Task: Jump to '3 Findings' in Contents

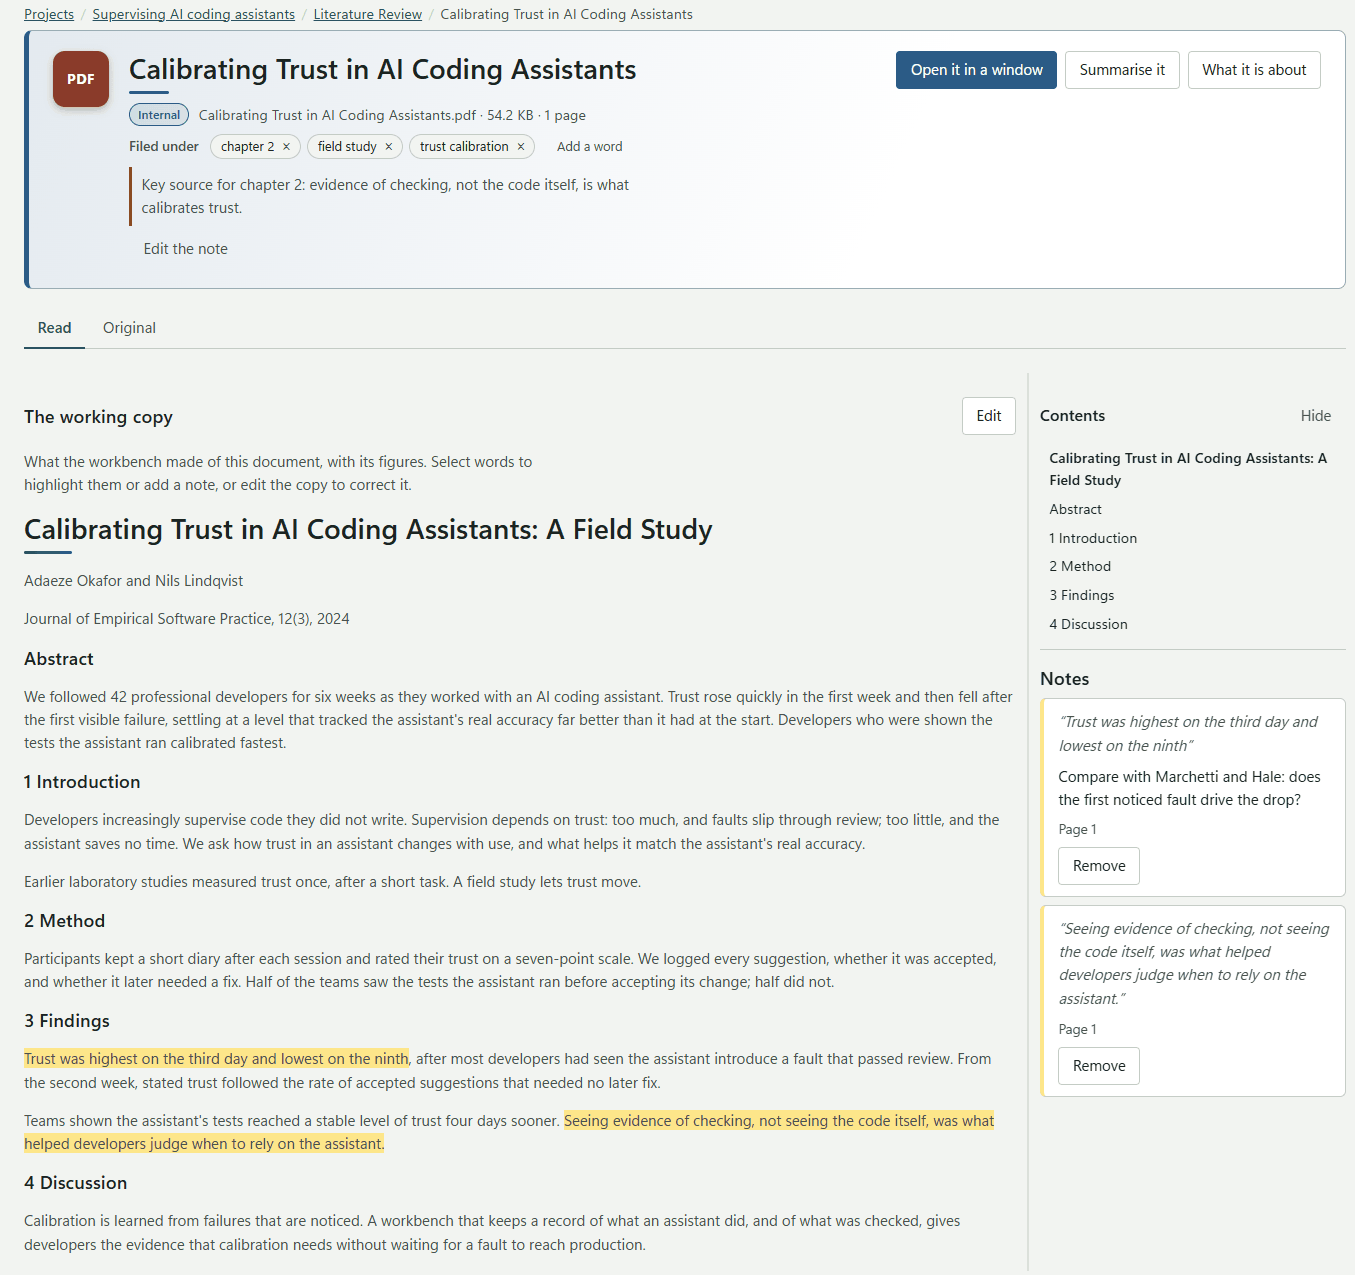Action: pyautogui.click(x=1082, y=595)
